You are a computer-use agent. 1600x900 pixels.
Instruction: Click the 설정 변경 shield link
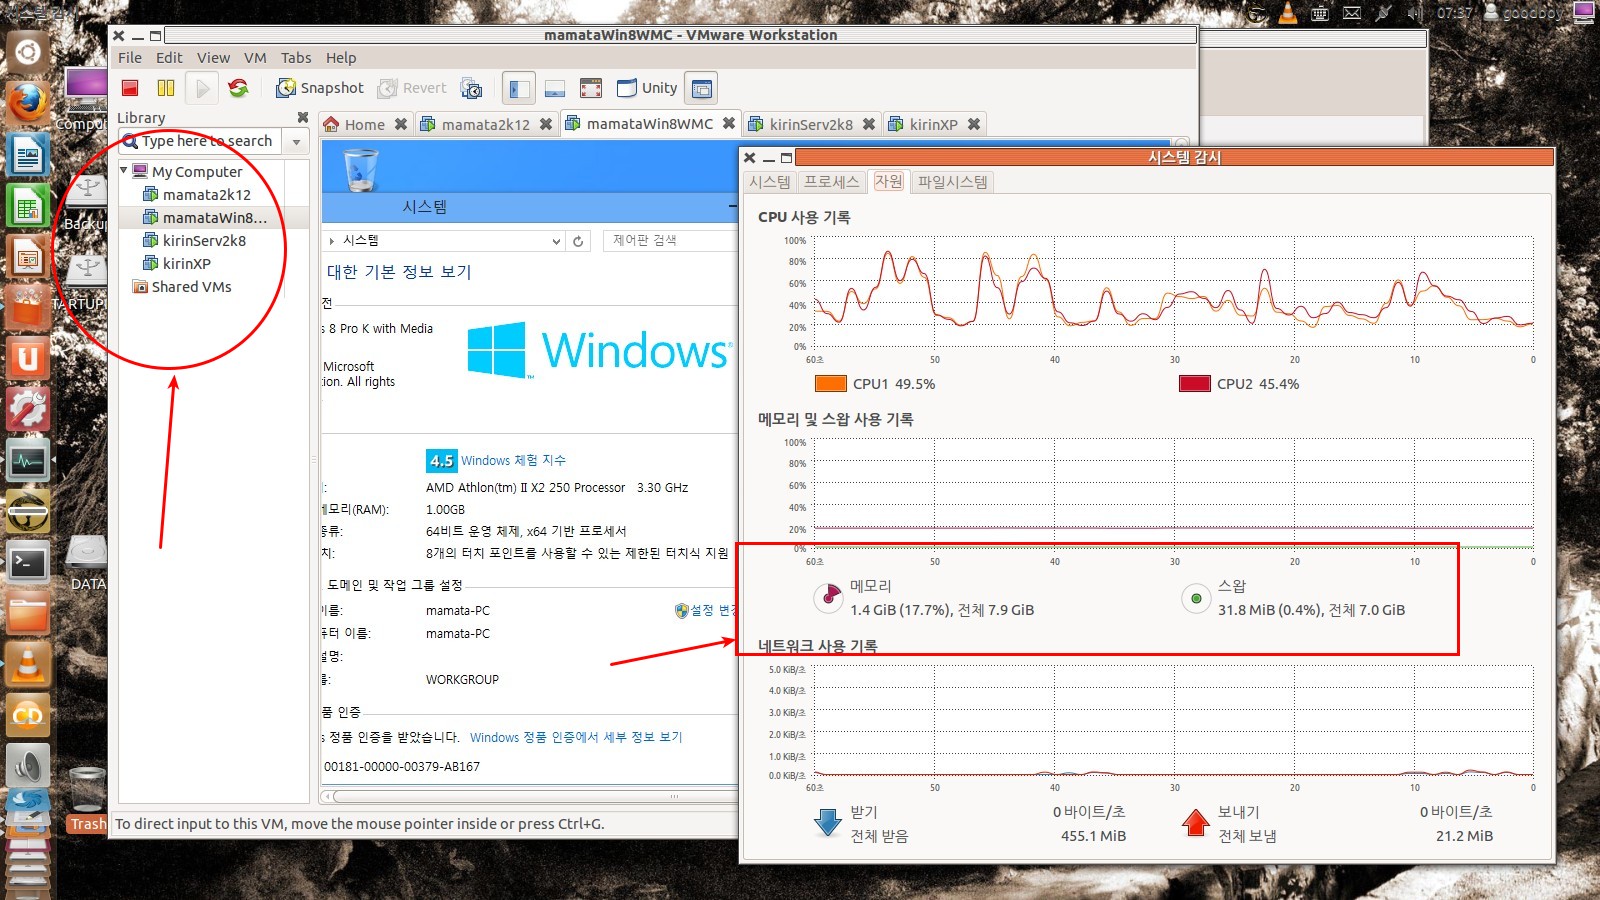[x=706, y=610]
